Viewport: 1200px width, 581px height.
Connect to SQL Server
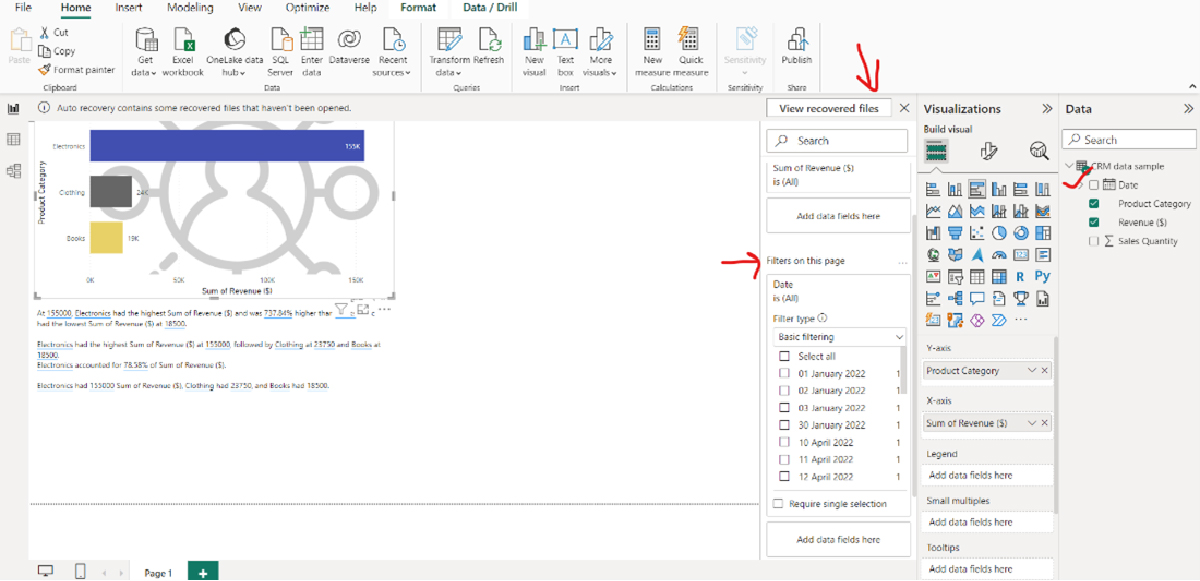tap(281, 51)
